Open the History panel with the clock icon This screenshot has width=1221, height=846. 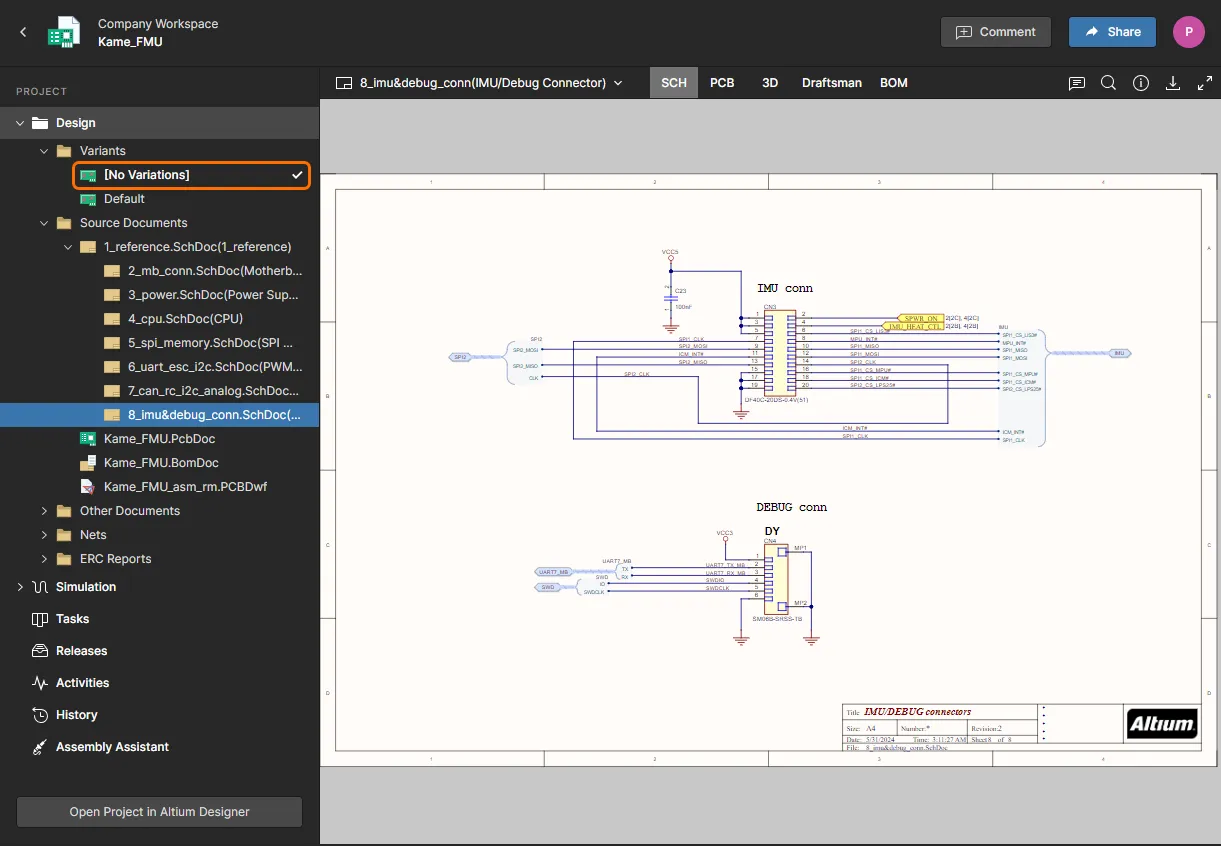pos(78,714)
